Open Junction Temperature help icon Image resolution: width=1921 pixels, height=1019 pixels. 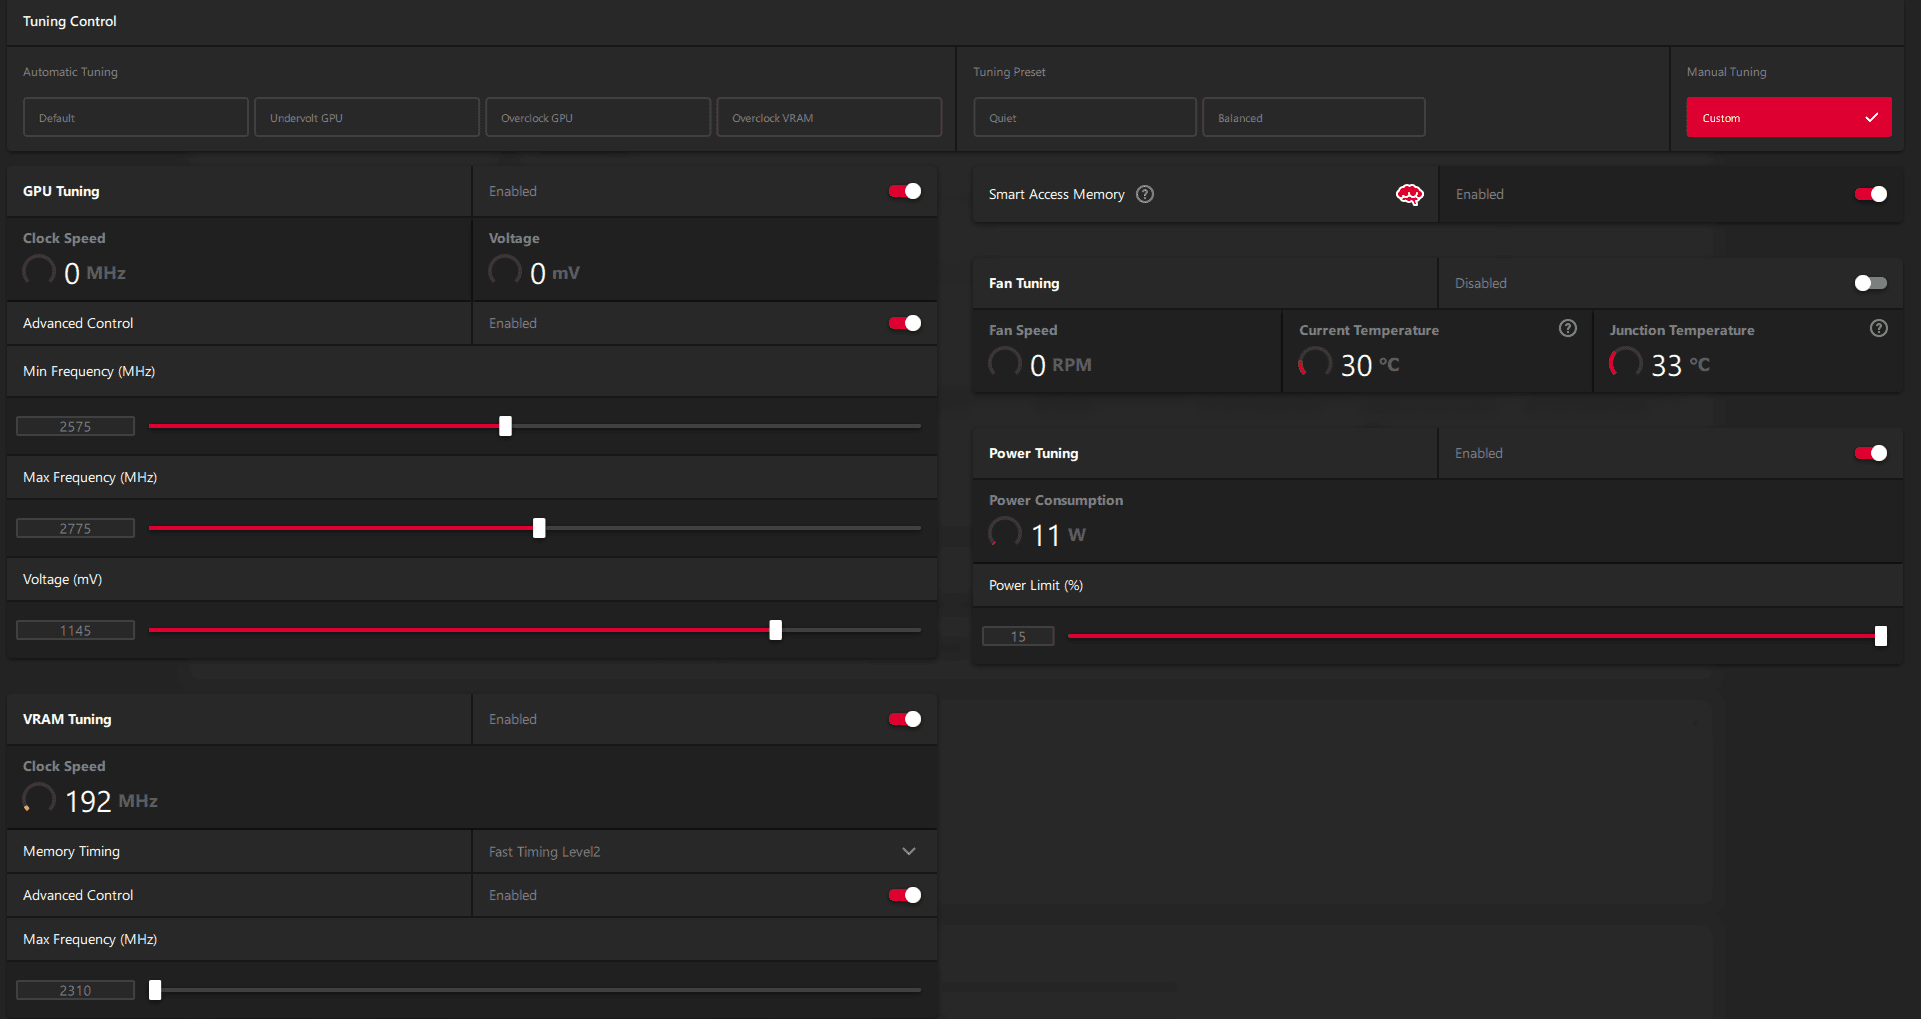click(1879, 328)
